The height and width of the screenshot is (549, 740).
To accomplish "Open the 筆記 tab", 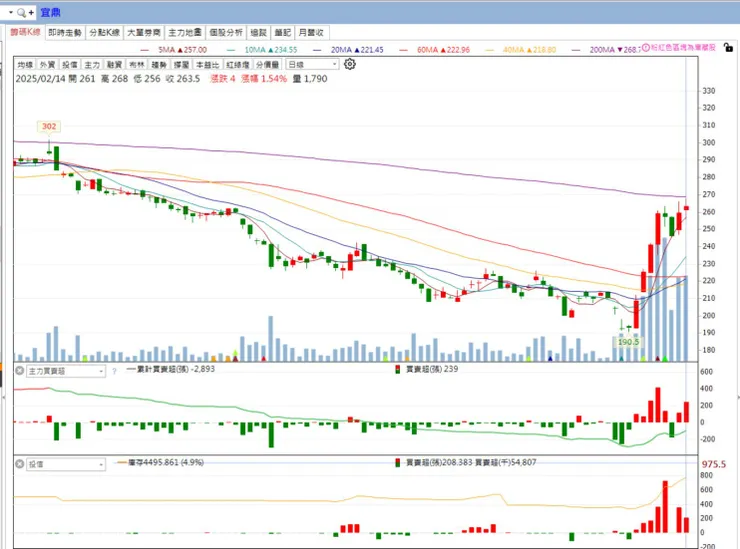I will point(283,33).
